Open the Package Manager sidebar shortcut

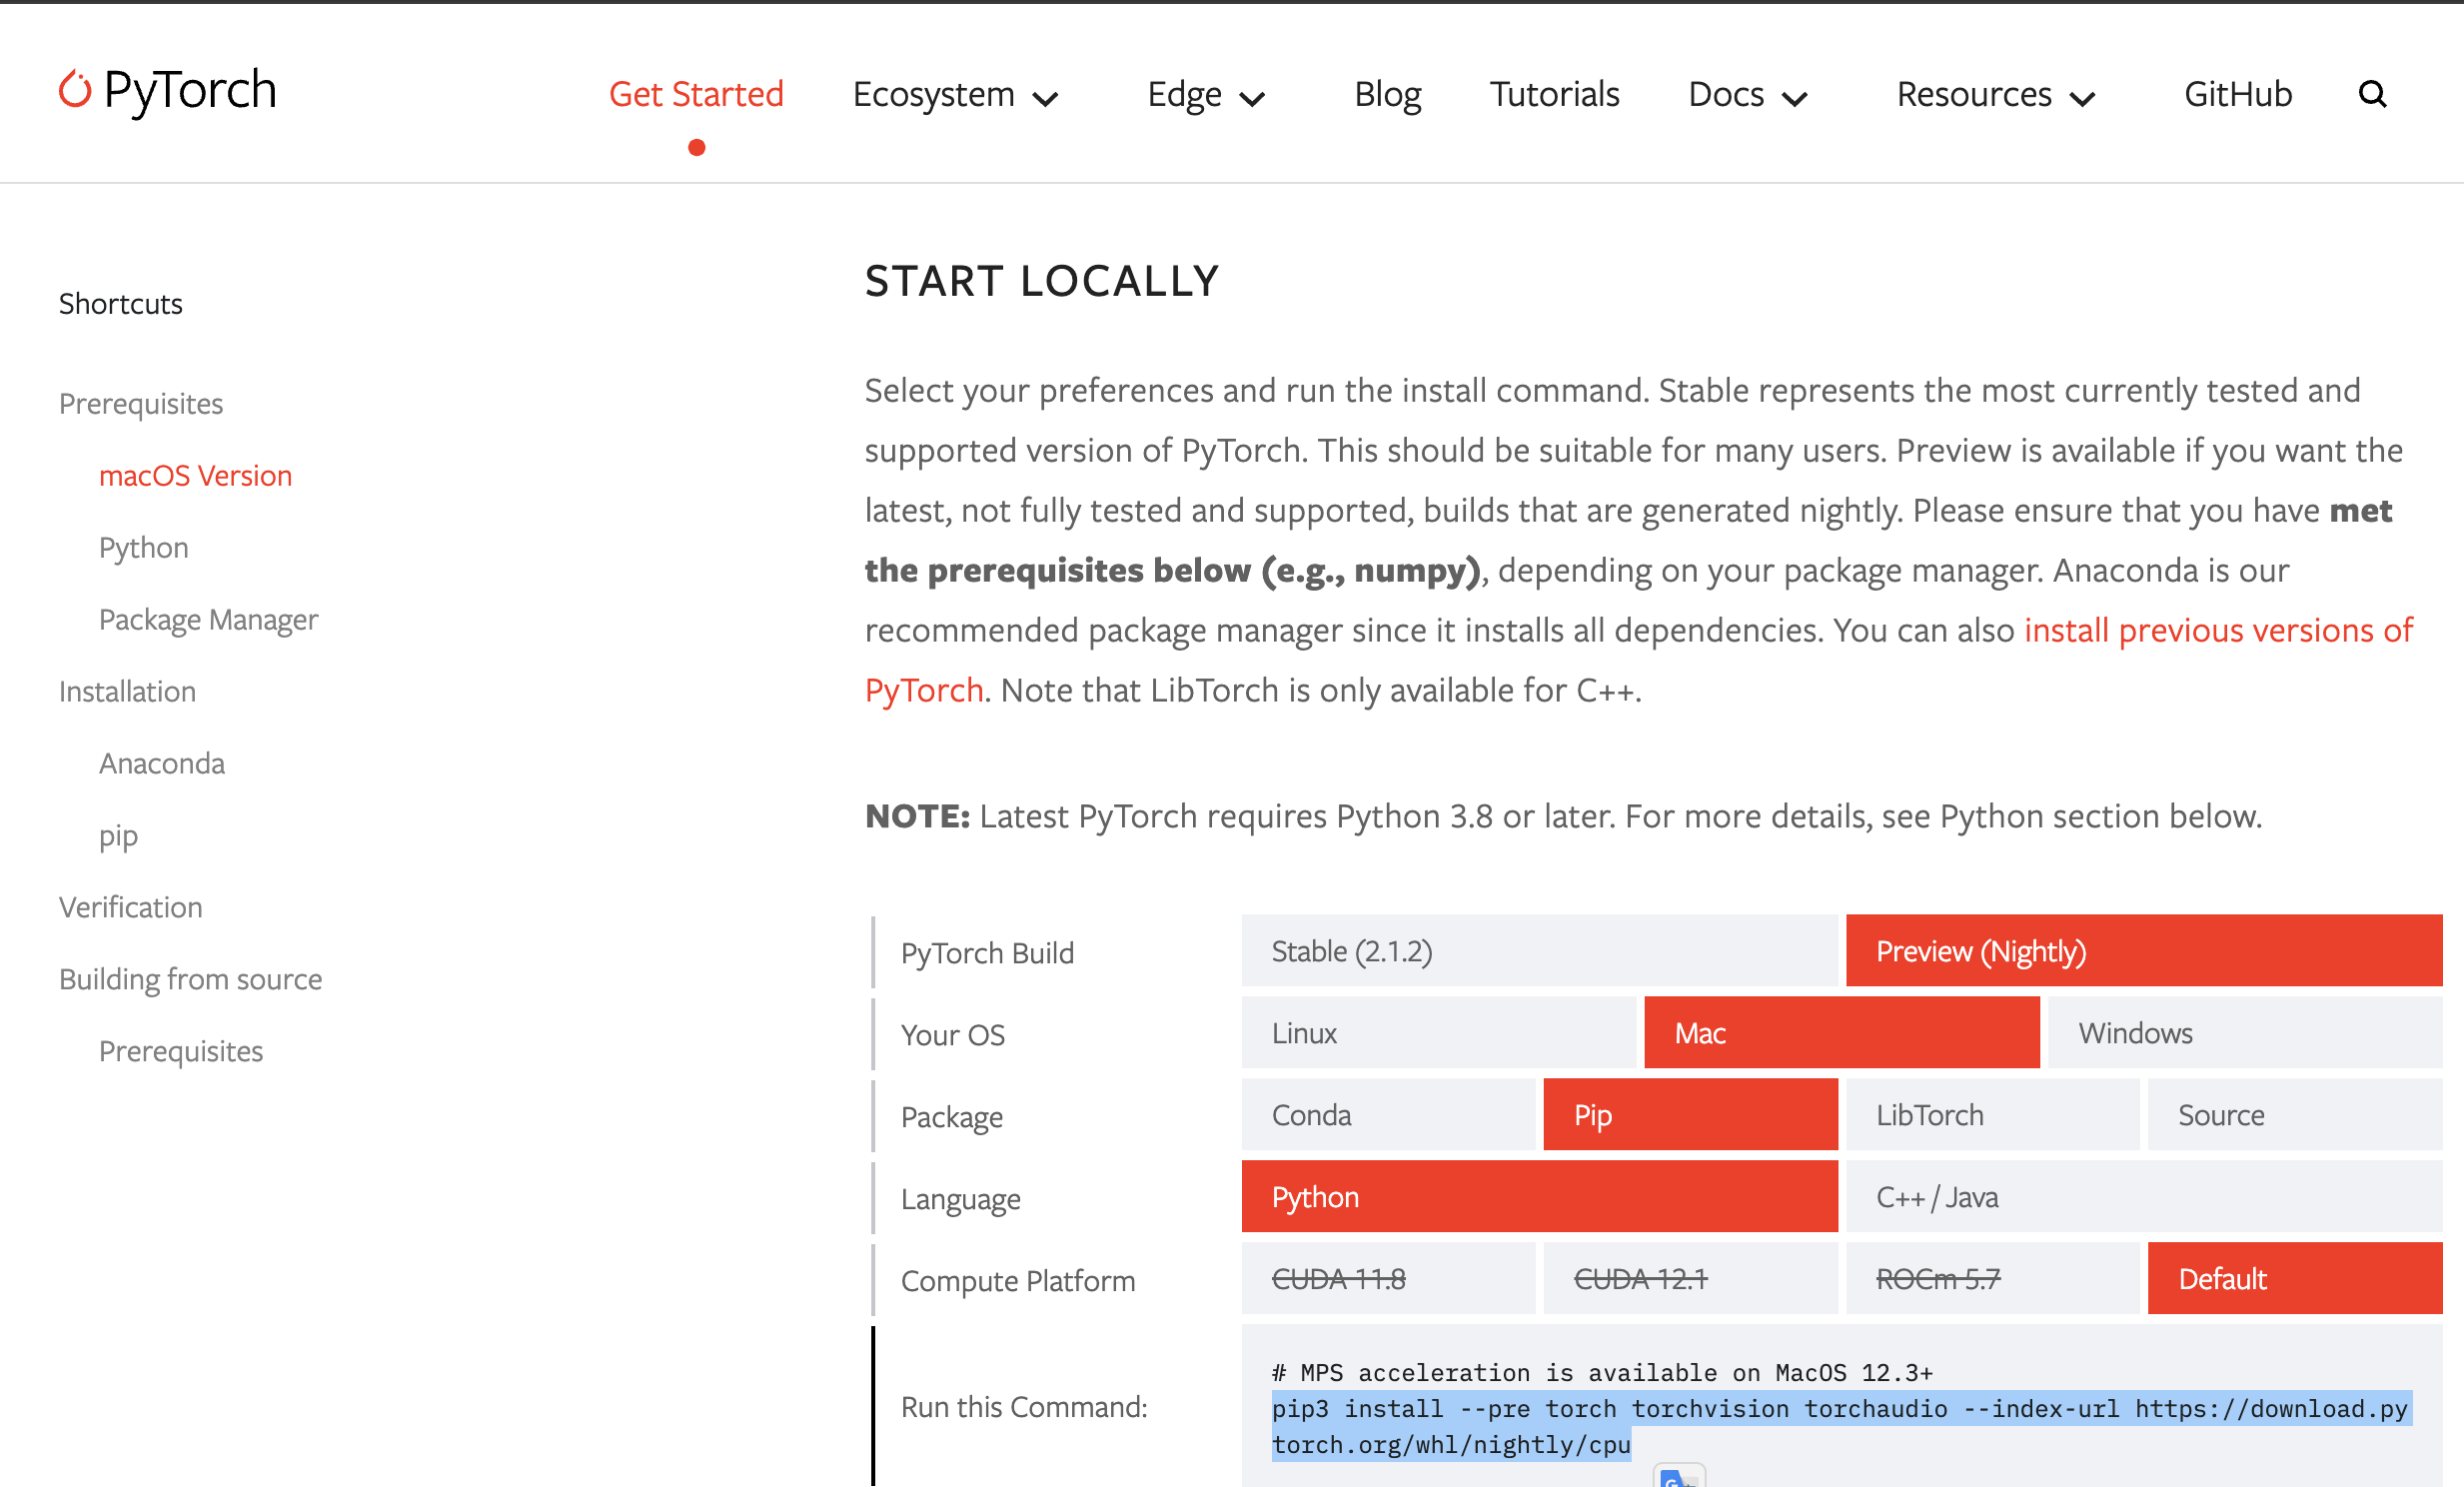(208, 619)
